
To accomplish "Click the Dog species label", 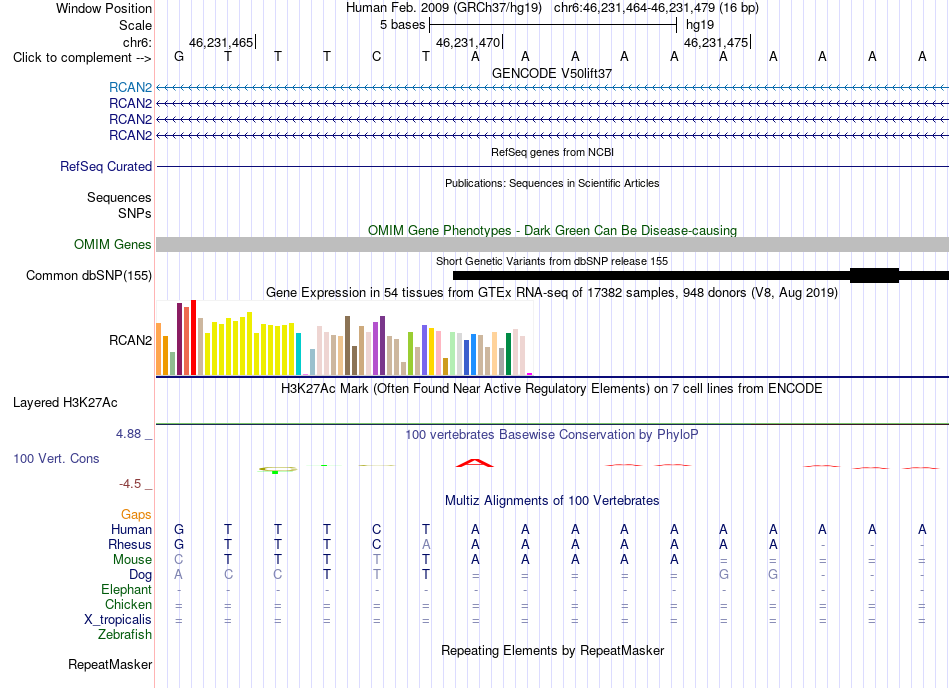I will coord(140,575).
